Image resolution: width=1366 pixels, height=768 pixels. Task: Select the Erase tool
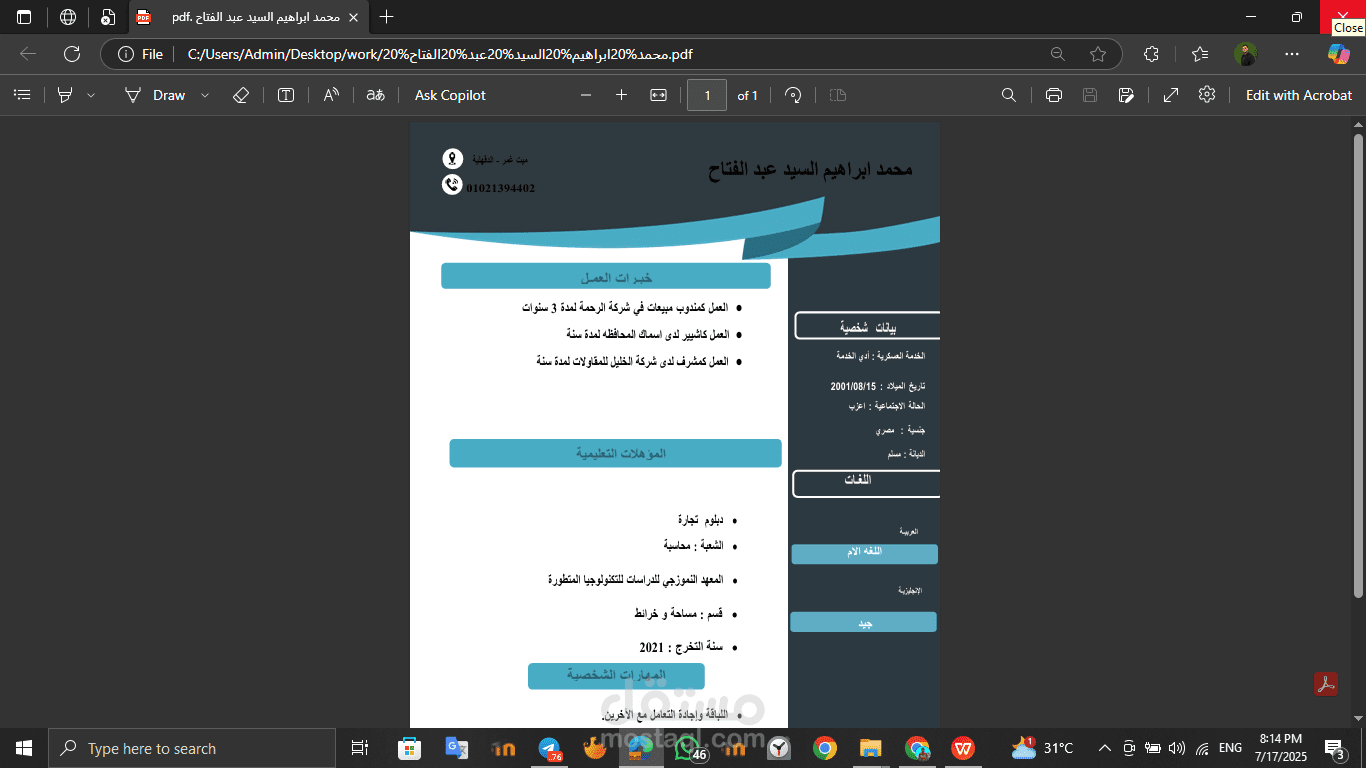click(x=240, y=95)
